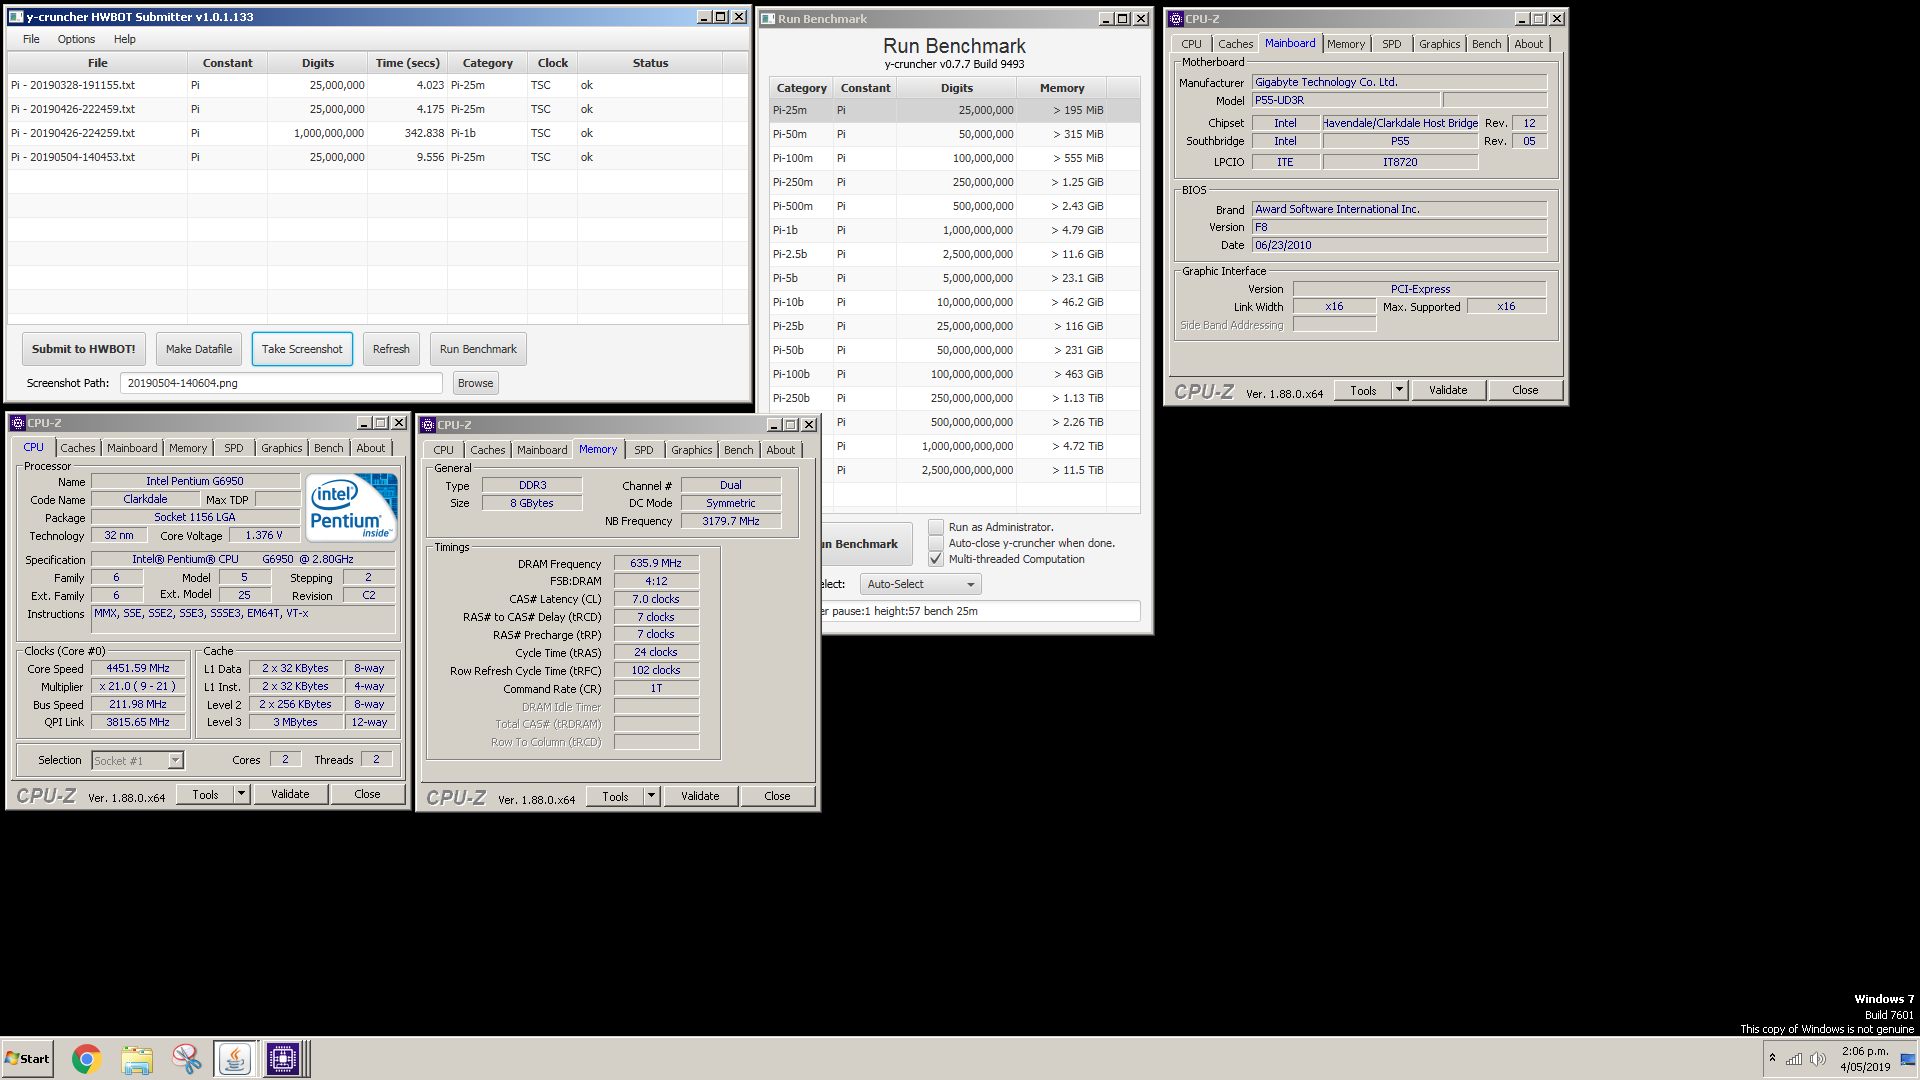Image resolution: width=1920 pixels, height=1080 pixels.
Task: Close the CPU-Z Mainboard window via title bar
Action: coord(1557,19)
